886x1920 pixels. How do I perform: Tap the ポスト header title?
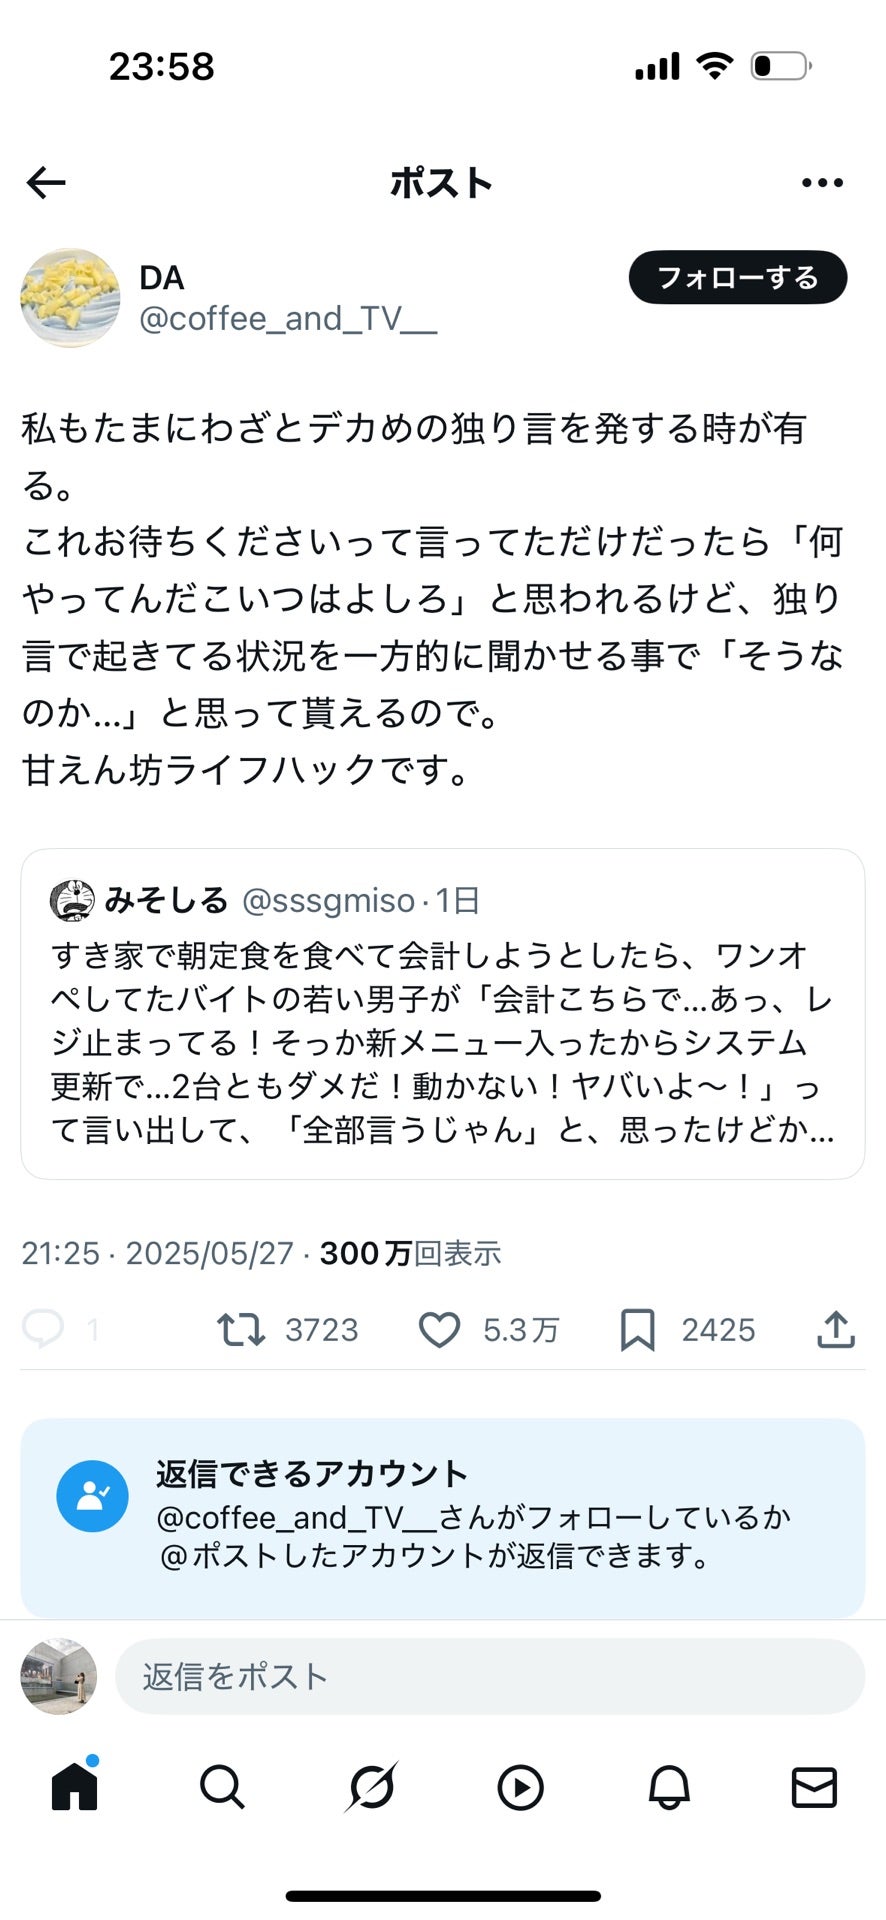440,181
